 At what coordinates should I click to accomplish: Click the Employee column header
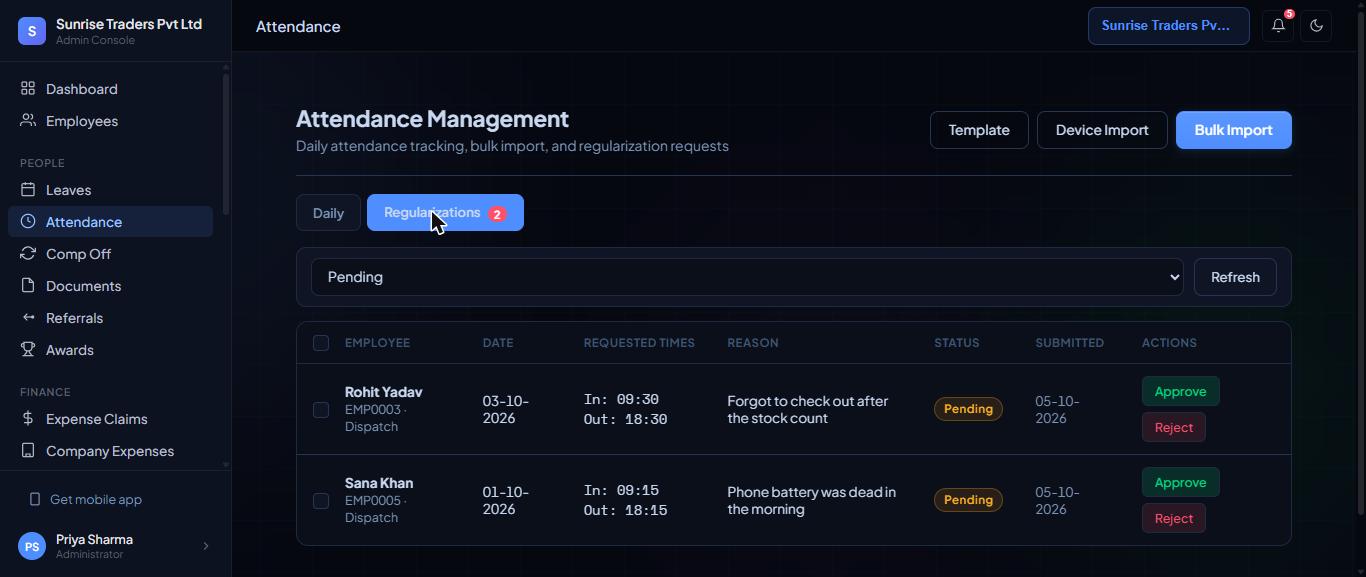click(377, 343)
